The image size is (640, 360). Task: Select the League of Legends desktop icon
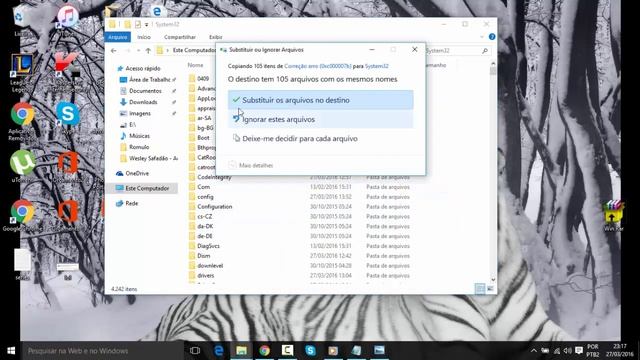click(x=22, y=73)
